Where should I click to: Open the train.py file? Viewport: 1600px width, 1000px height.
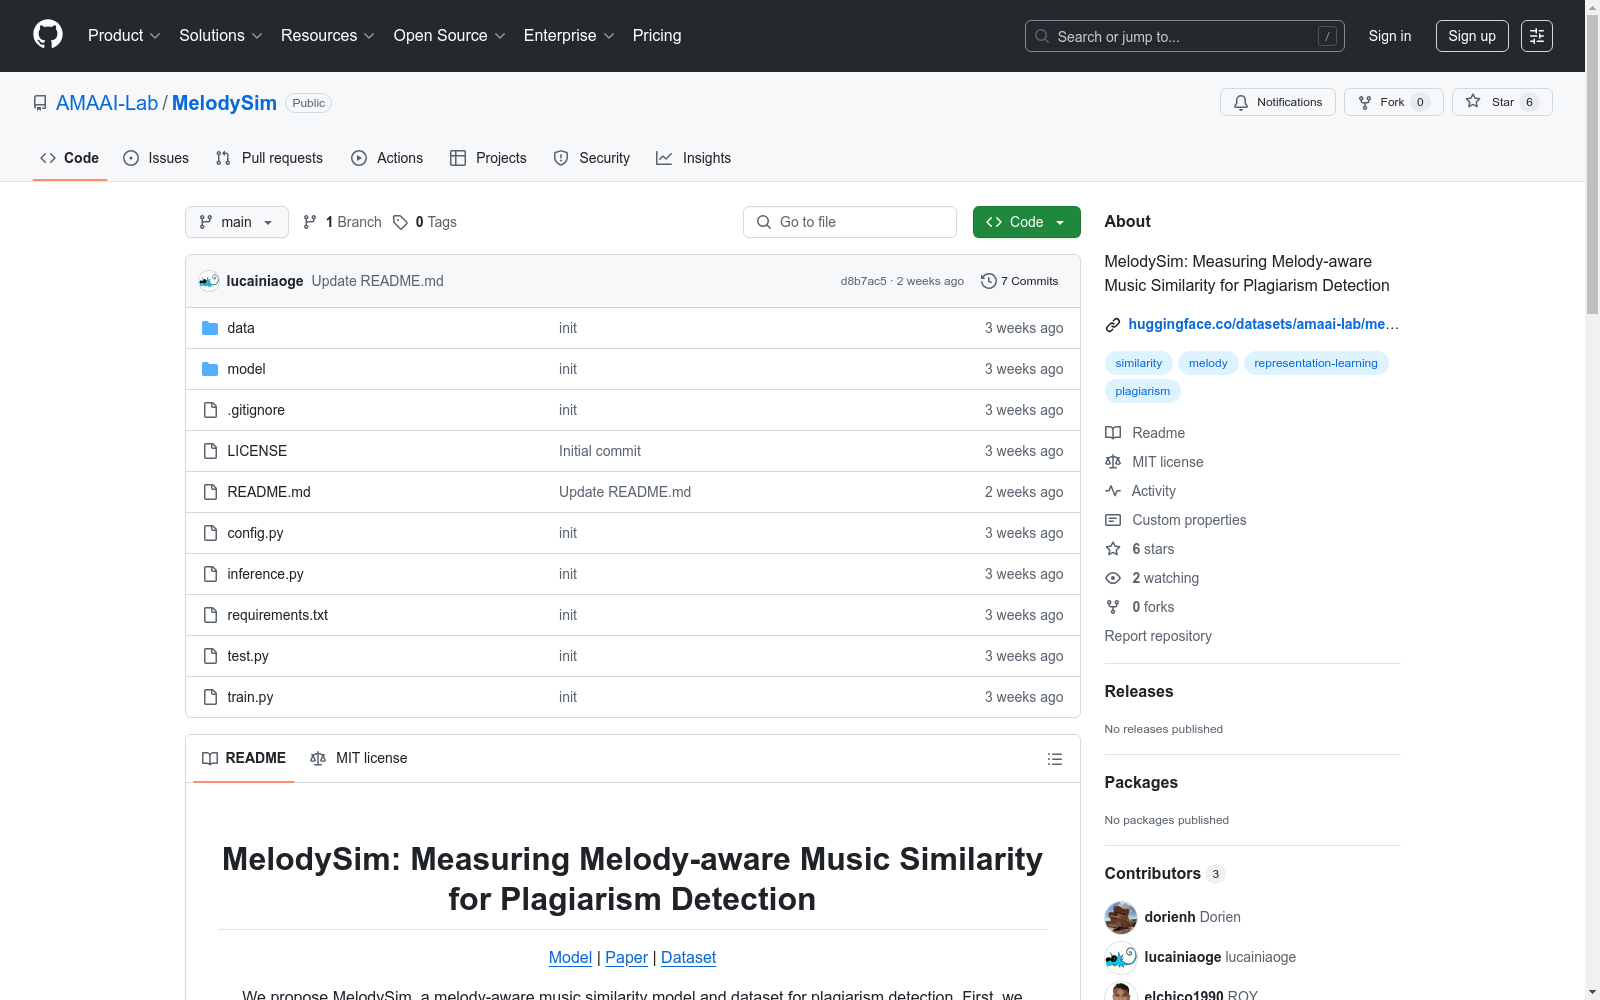(x=250, y=697)
